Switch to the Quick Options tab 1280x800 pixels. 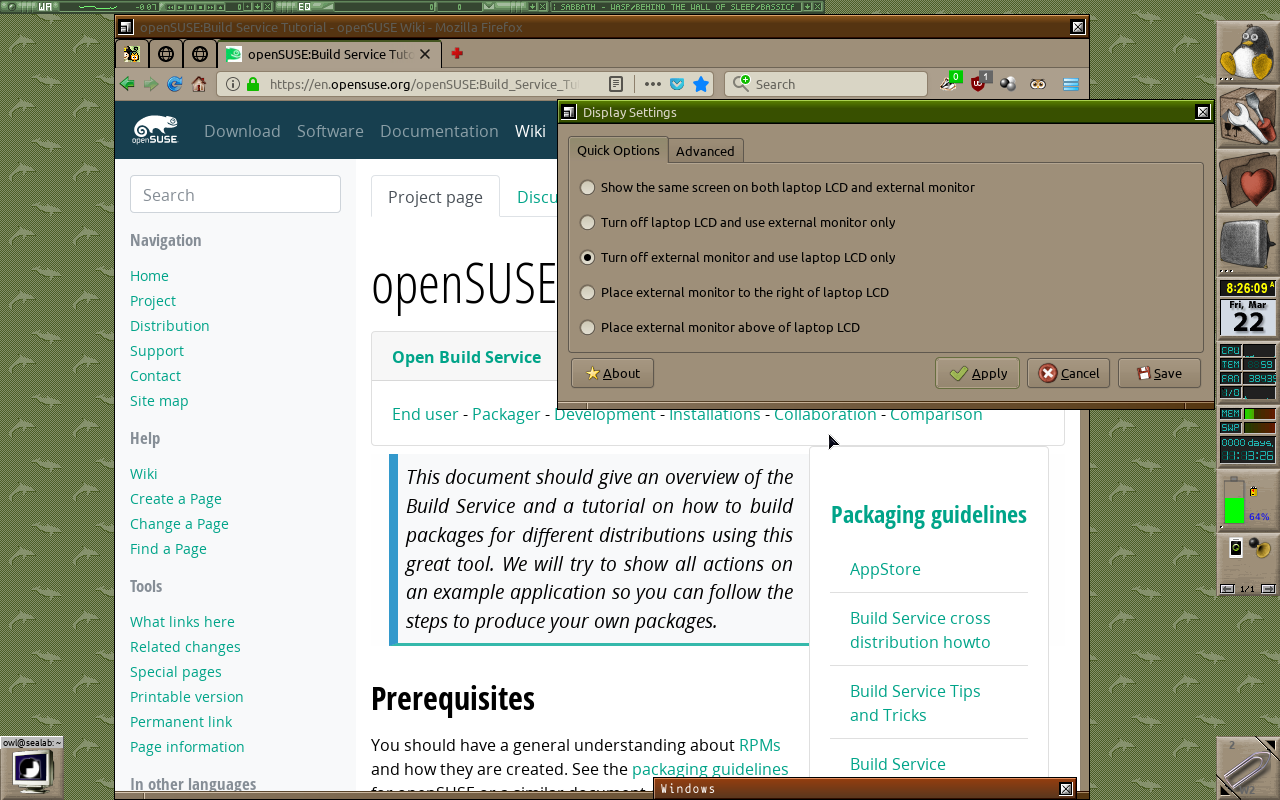click(x=618, y=150)
